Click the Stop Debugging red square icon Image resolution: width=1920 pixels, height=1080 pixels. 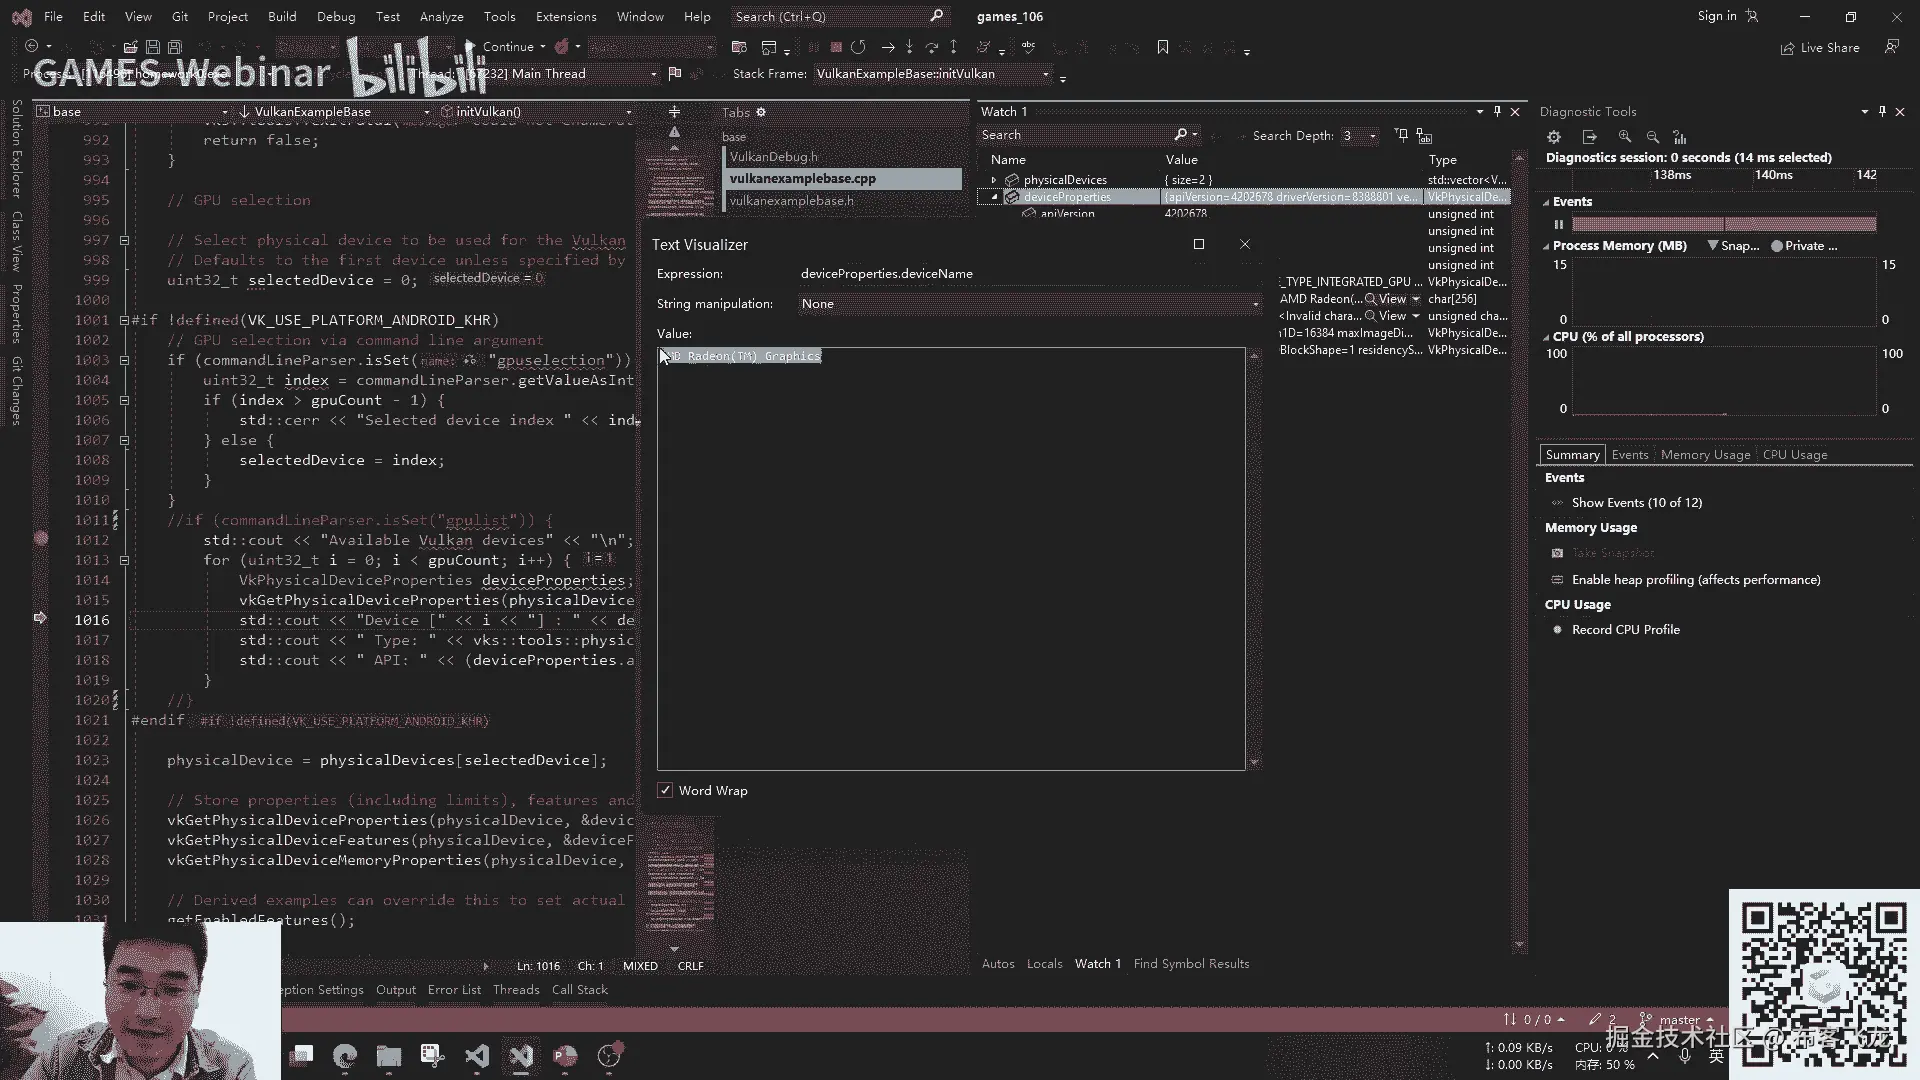coord(836,47)
